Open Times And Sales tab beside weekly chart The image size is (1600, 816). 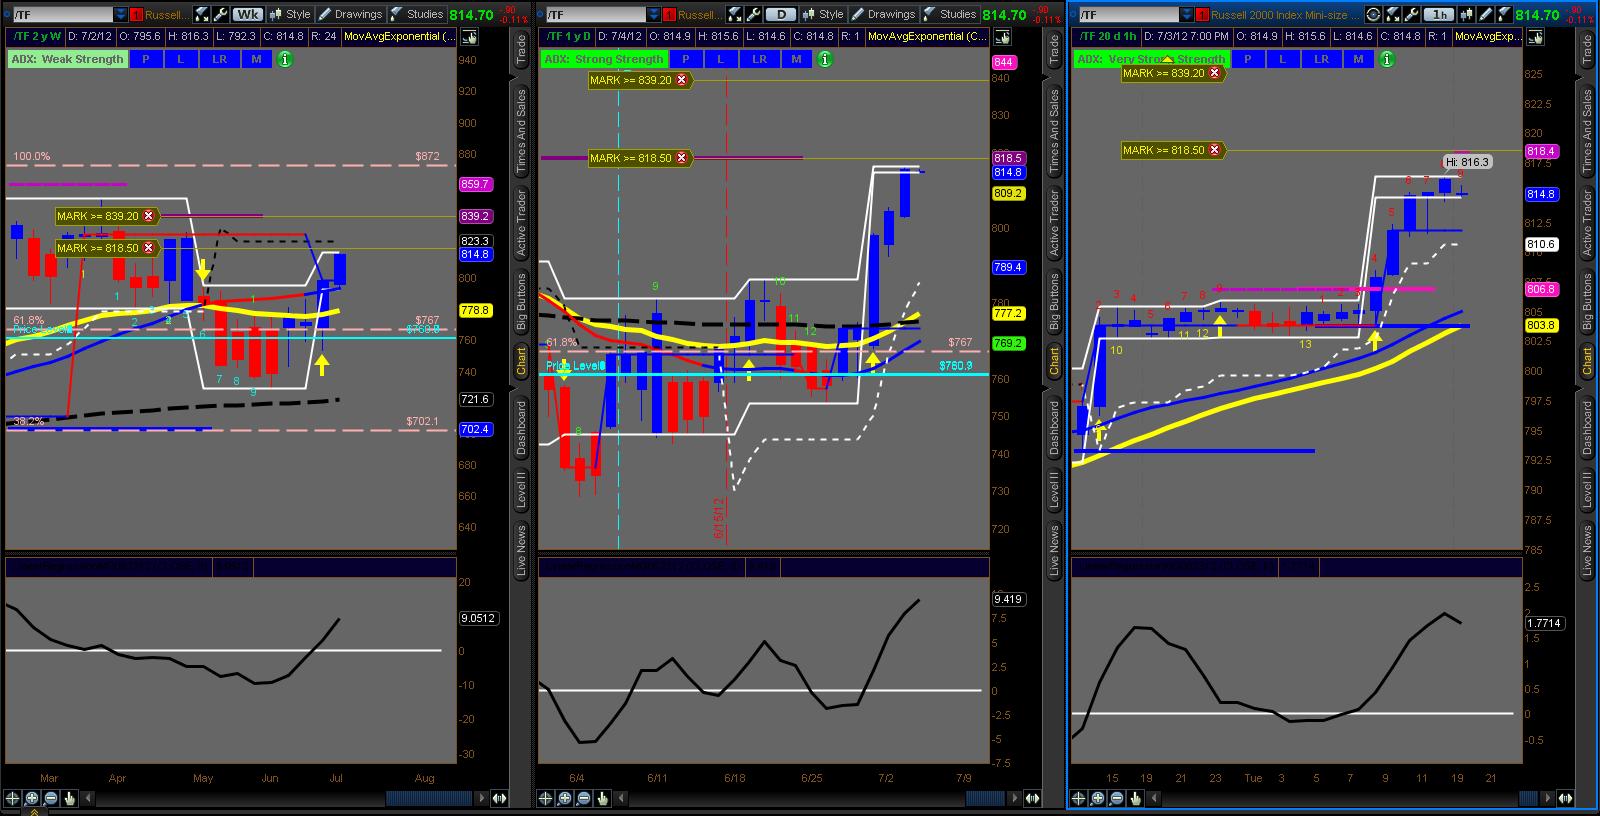[521, 132]
